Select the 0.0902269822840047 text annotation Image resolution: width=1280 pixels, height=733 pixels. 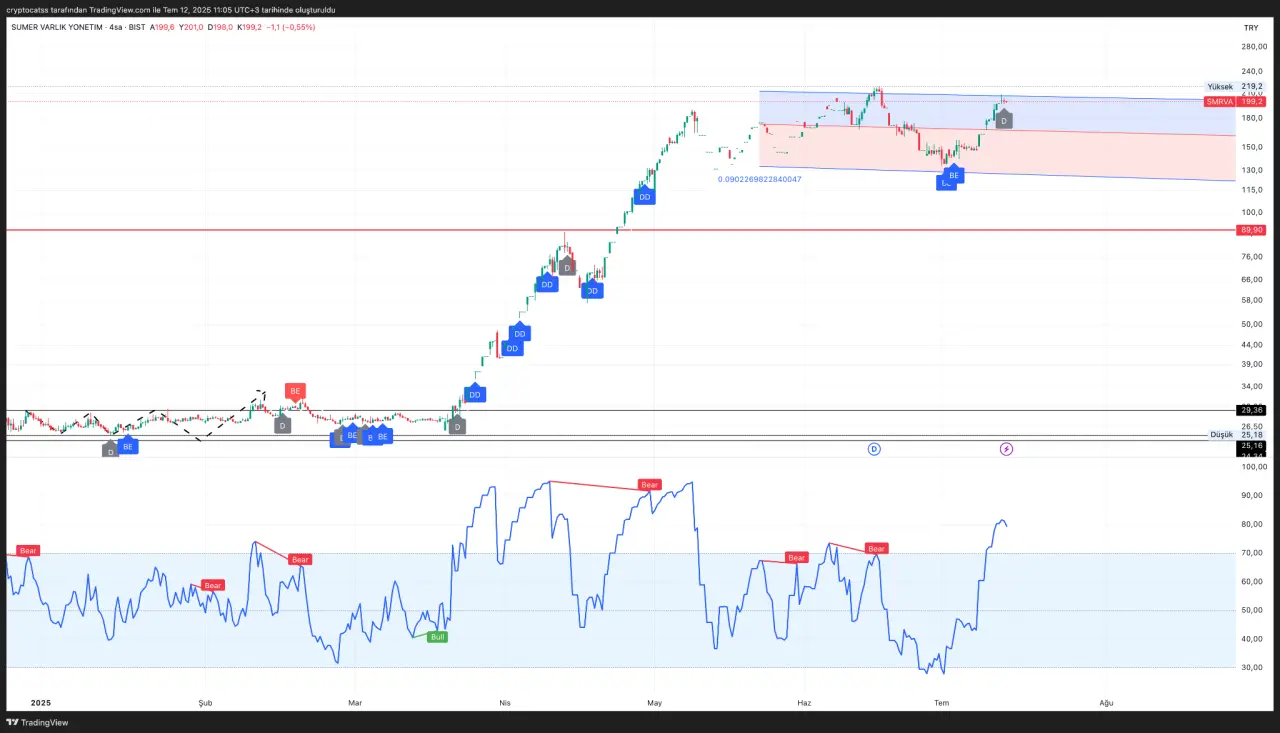click(x=759, y=179)
